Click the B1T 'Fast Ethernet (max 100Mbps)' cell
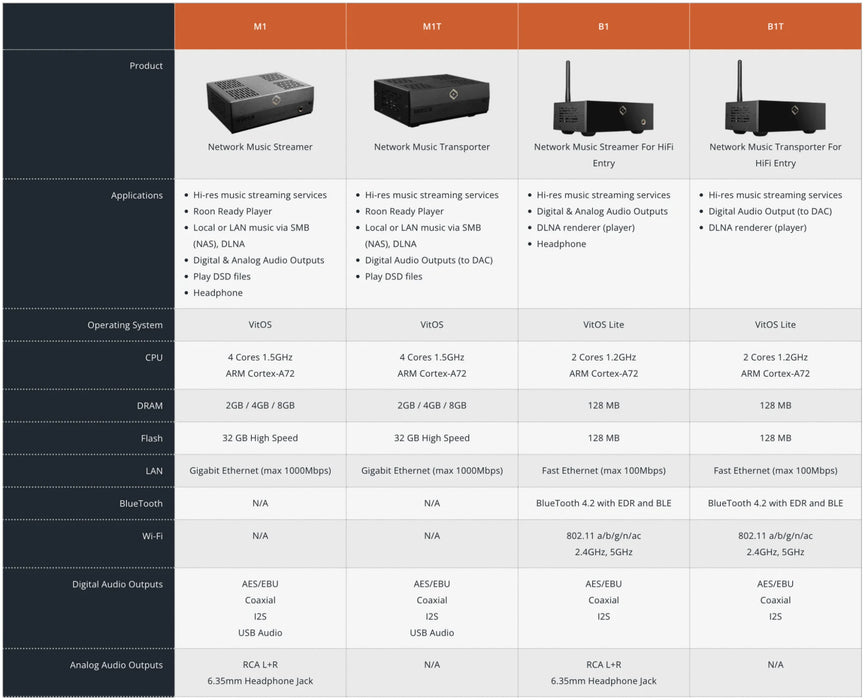 coord(775,471)
